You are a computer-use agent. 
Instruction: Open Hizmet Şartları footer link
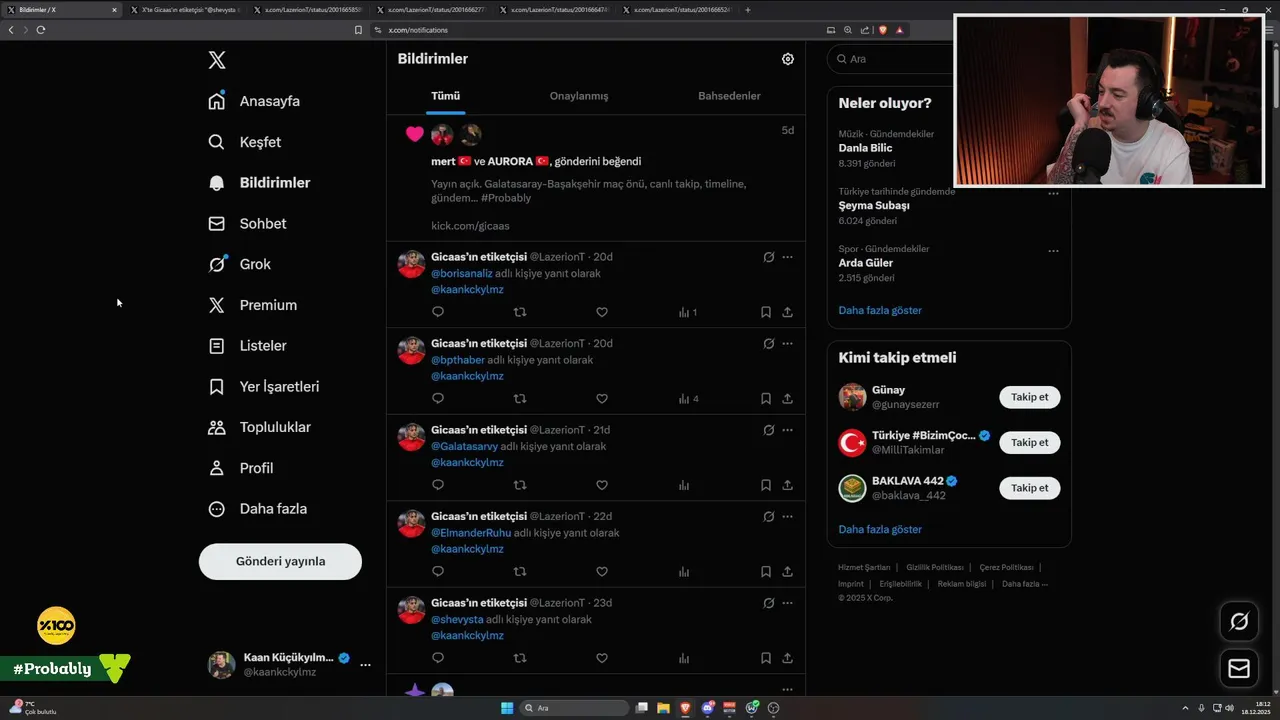pyautogui.click(x=864, y=567)
